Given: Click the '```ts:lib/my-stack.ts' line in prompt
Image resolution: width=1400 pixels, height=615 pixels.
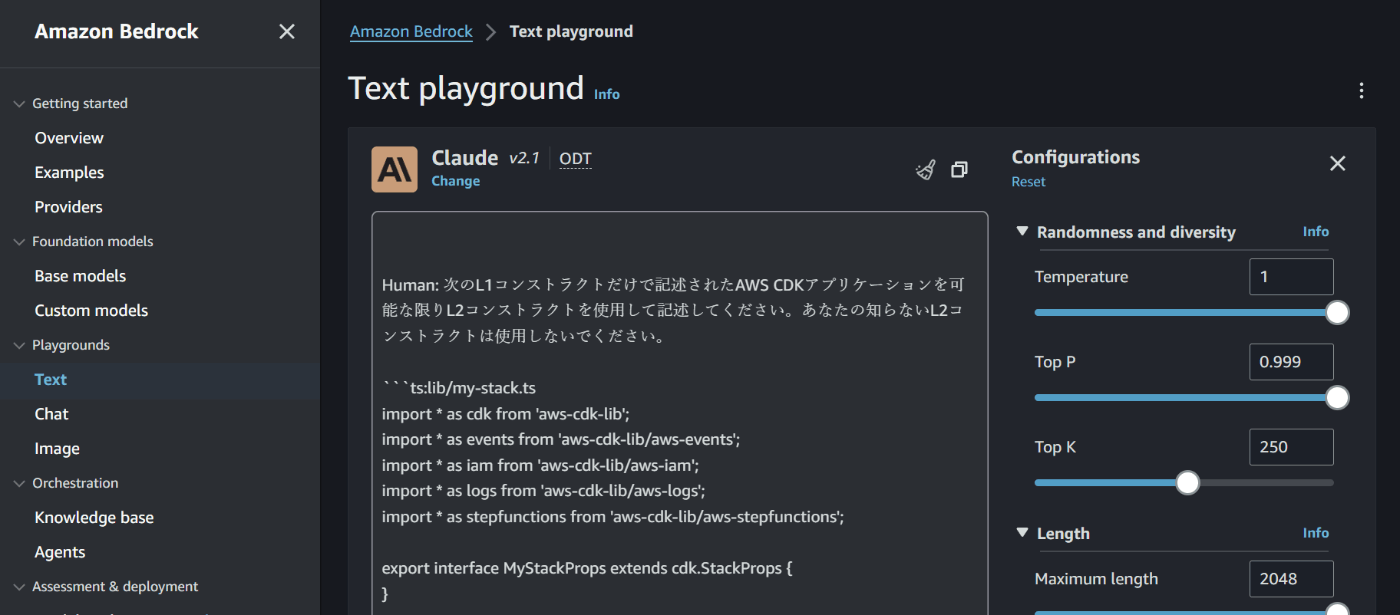Looking at the screenshot, I should point(461,388).
